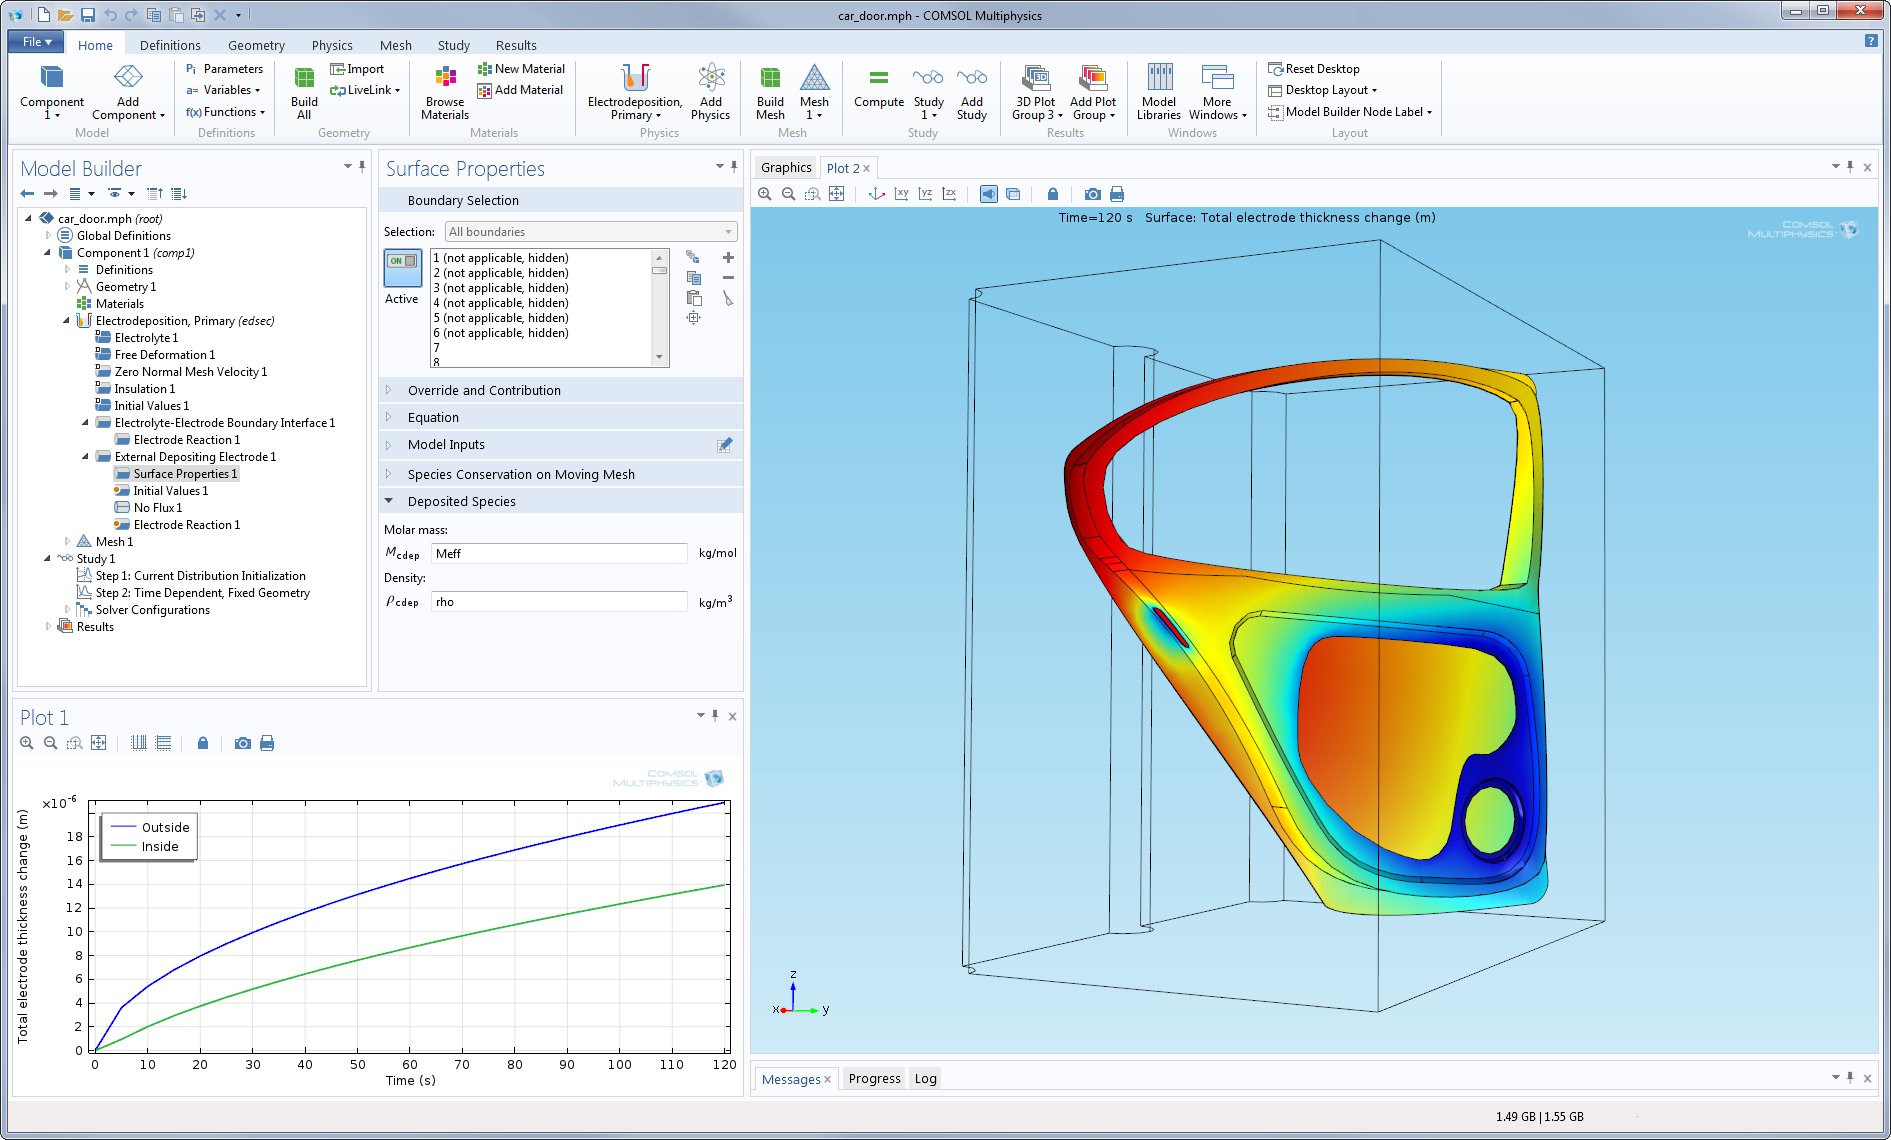The image size is (1891, 1140).
Task: Zoom out in Graphics window
Action: (x=789, y=194)
